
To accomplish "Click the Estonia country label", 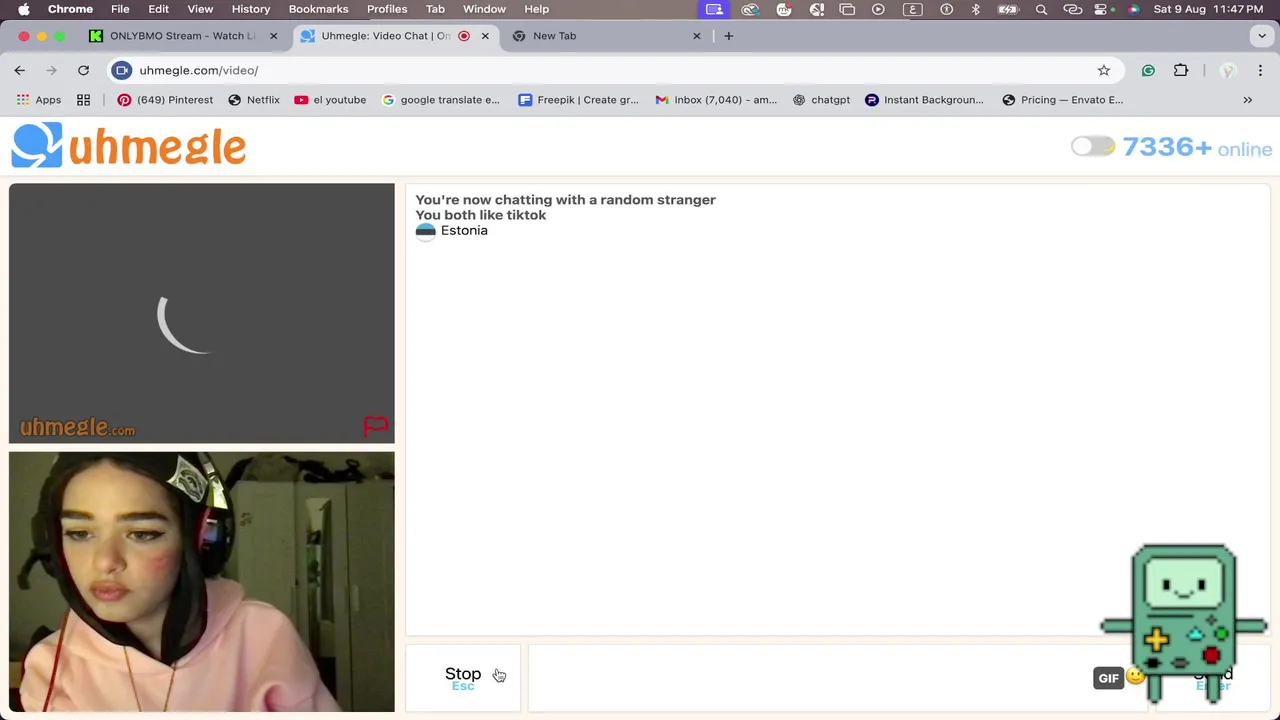I will [464, 230].
